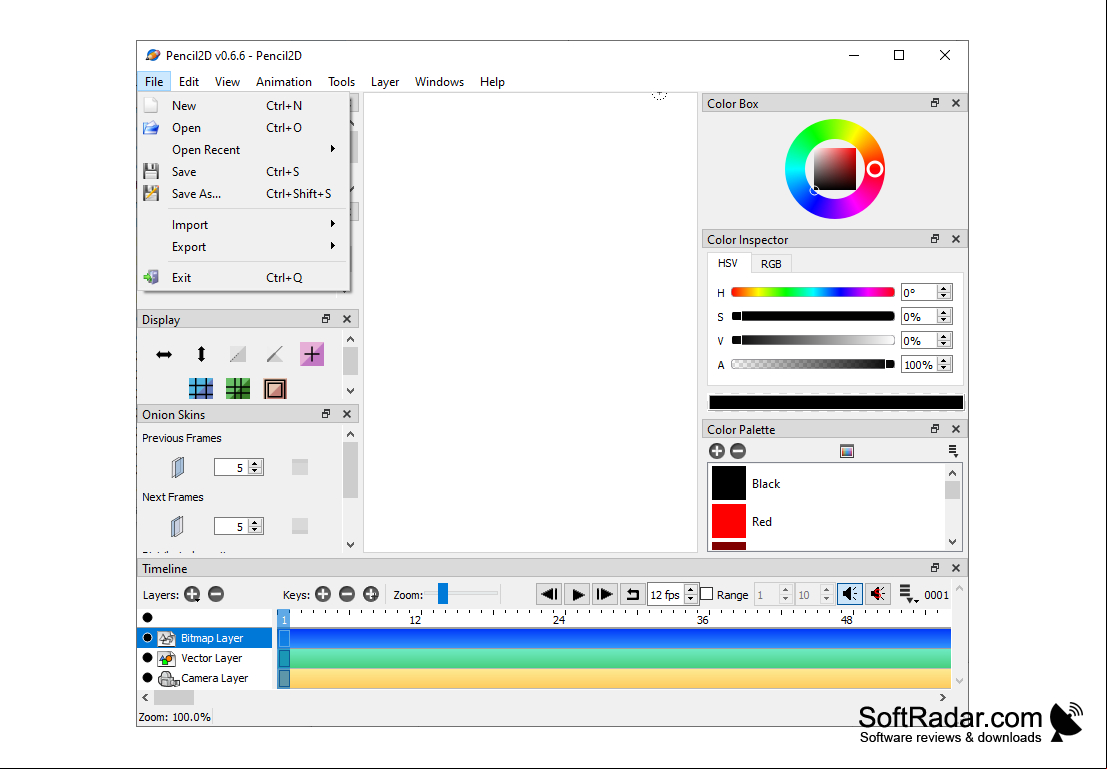Adjust previous frames count stepper
1107x769 pixels.
click(x=256, y=467)
